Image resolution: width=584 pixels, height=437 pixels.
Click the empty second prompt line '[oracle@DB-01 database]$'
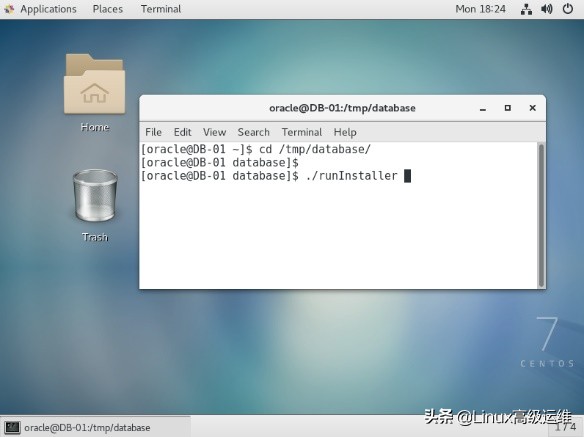pos(220,163)
